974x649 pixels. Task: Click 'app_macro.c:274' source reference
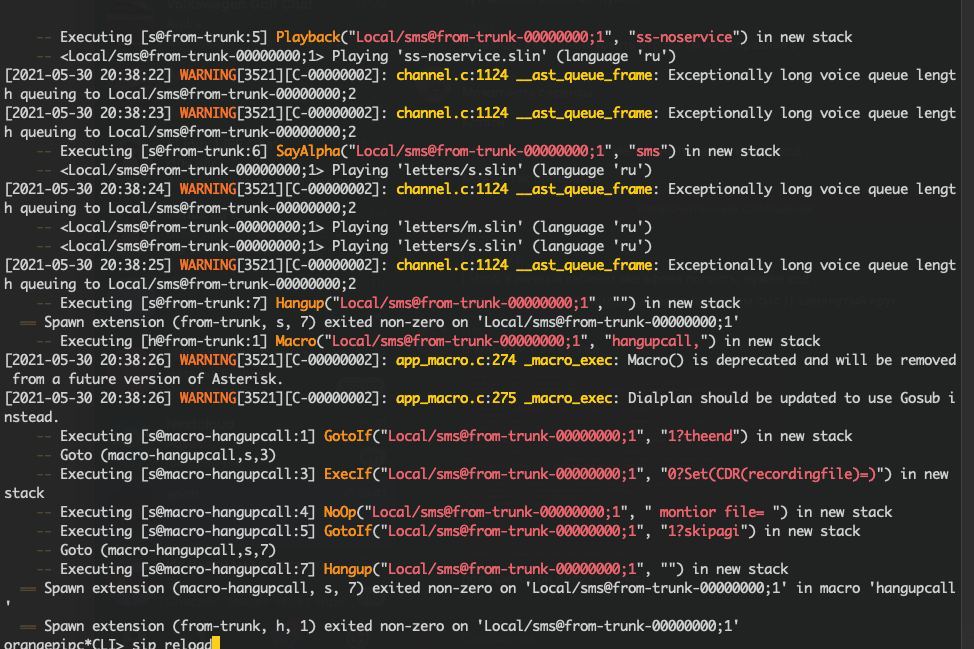(x=456, y=360)
